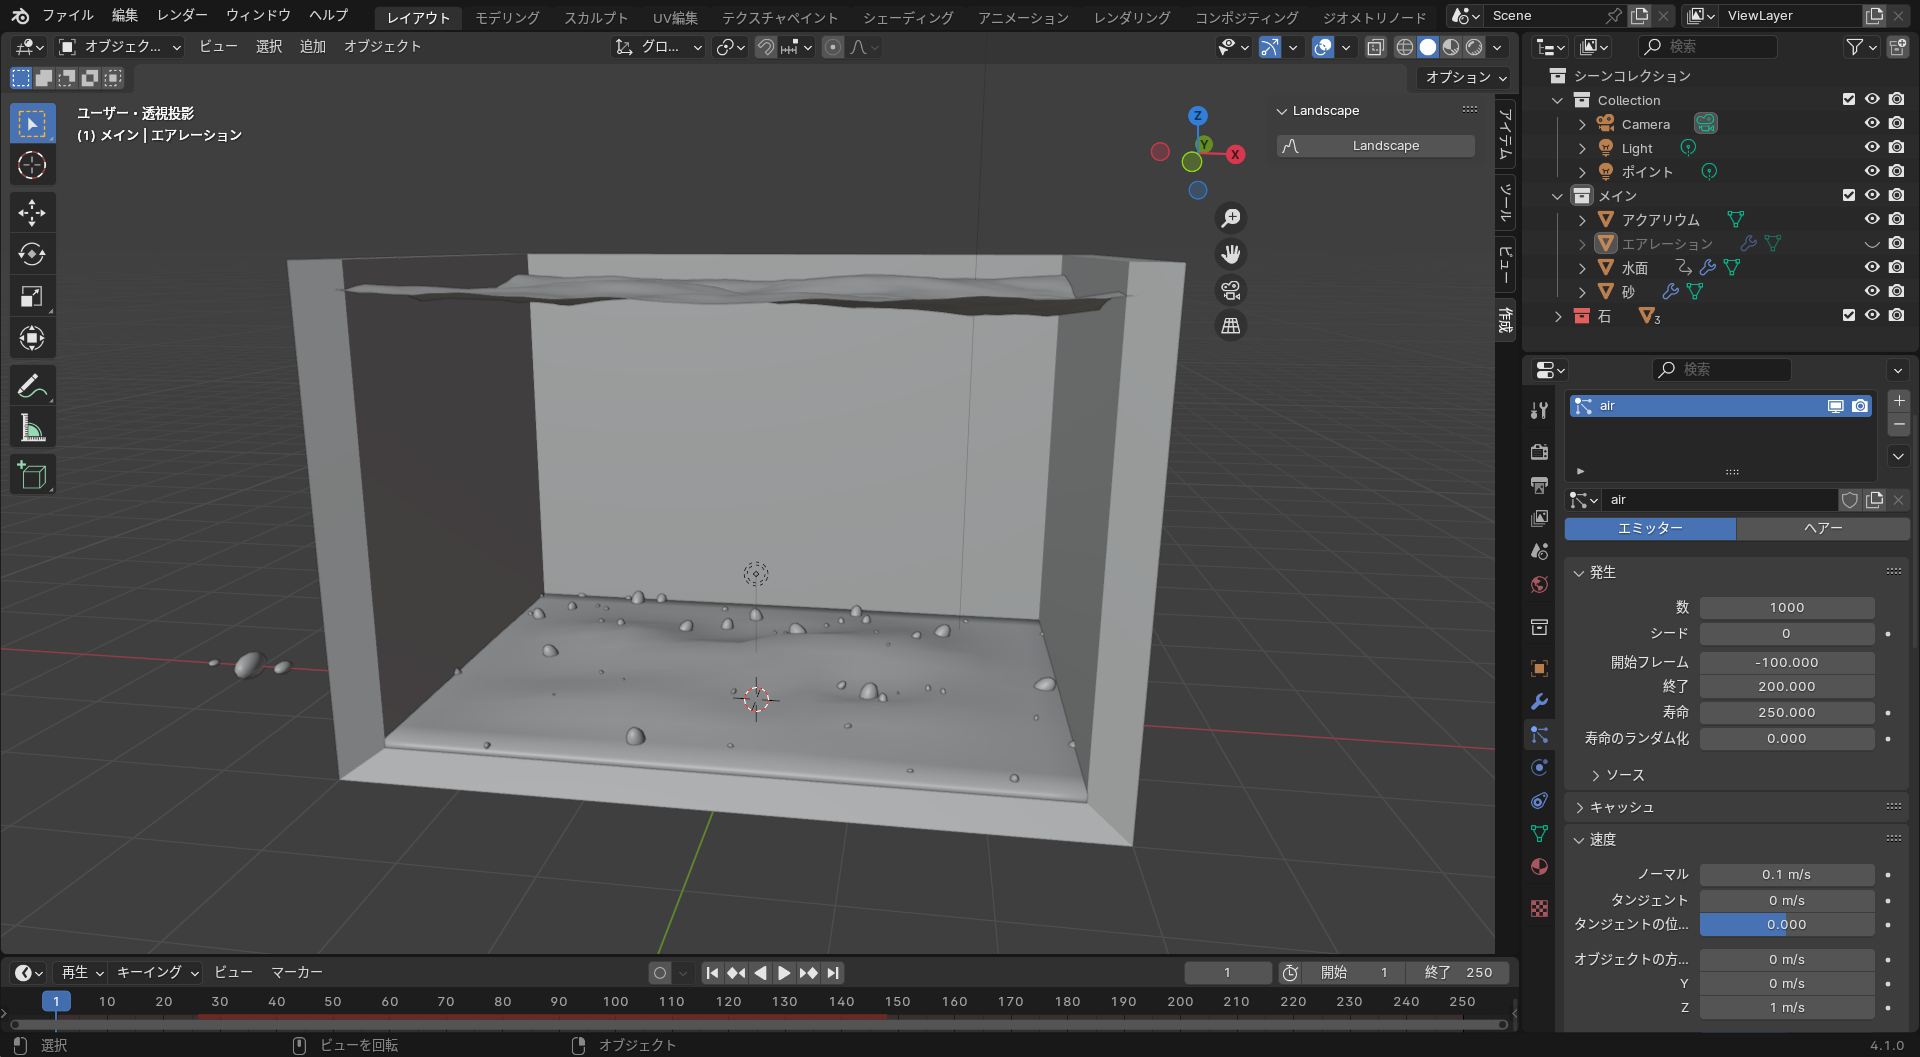This screenshot has height=1057, width=1920.
Task: Switch to the モデリング workspace tab
Action: click(507, 17)
